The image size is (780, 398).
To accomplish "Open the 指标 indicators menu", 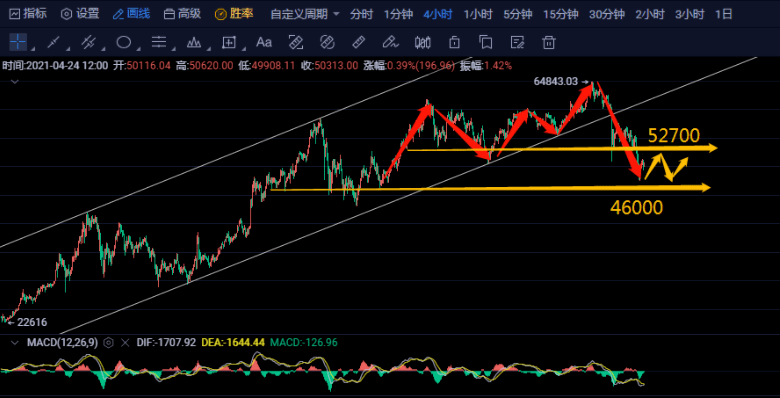I will click(x=28, y=14).
